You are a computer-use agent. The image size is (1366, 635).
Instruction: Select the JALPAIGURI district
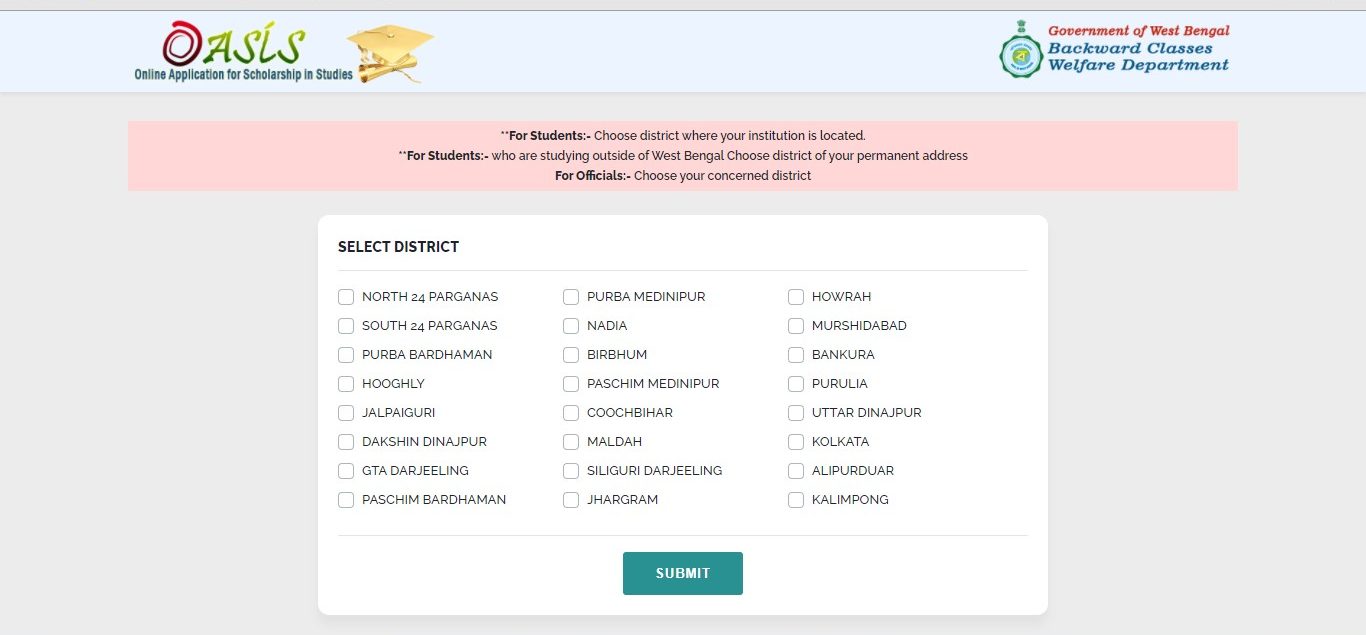(x=345, y=412)
